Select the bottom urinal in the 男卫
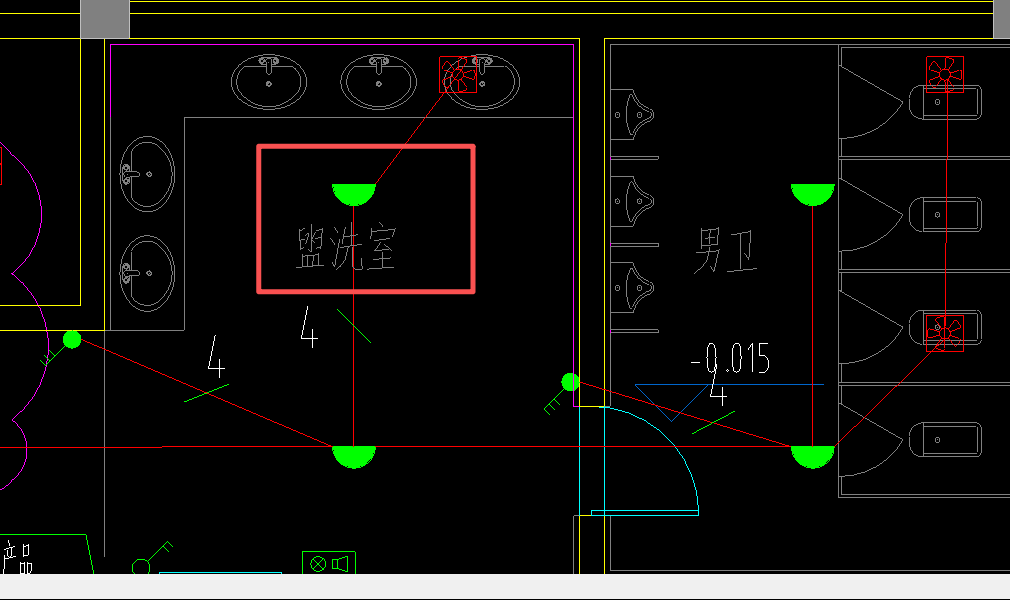Viewport: 1010px width, 600px height. [633, 287]
